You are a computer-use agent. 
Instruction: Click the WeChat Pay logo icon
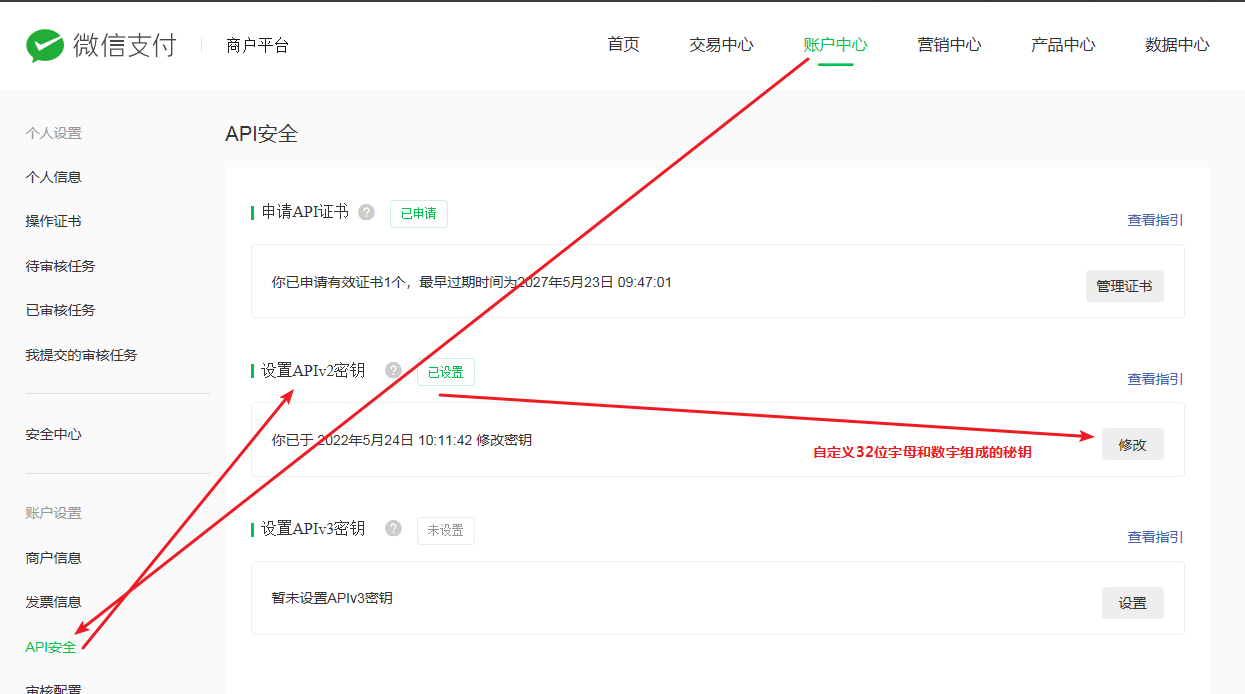45,45
